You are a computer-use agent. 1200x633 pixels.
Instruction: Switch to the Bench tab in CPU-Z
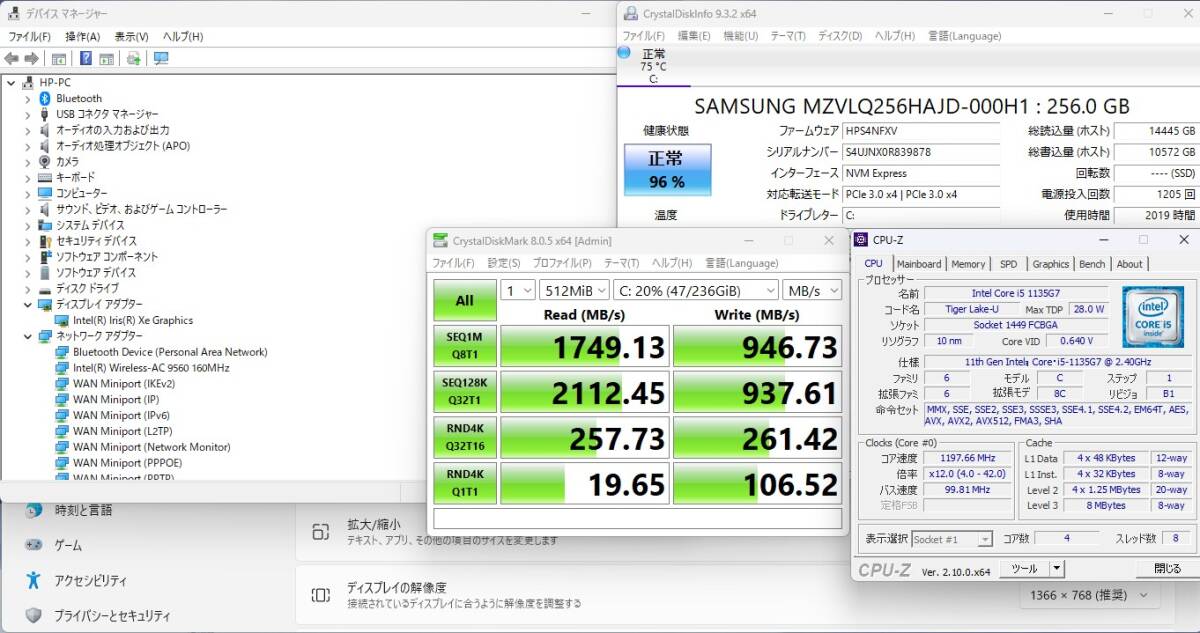[1092, 263]
